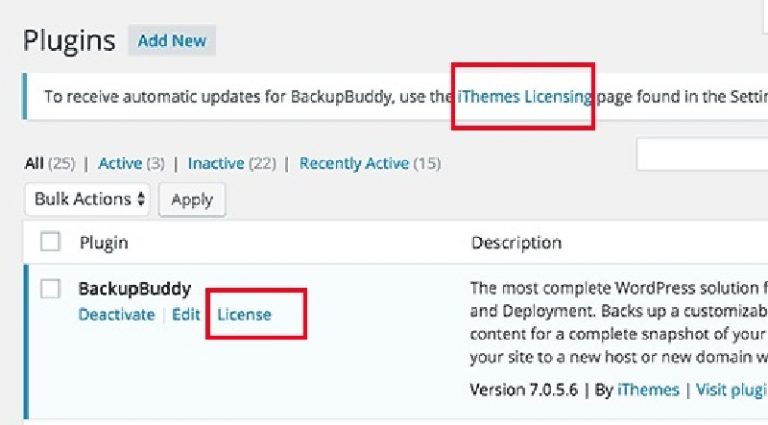Open the BackupBuddy License link
Image resolution: width=768 pixels, height=425 pixels.
[x=244, y=314]
